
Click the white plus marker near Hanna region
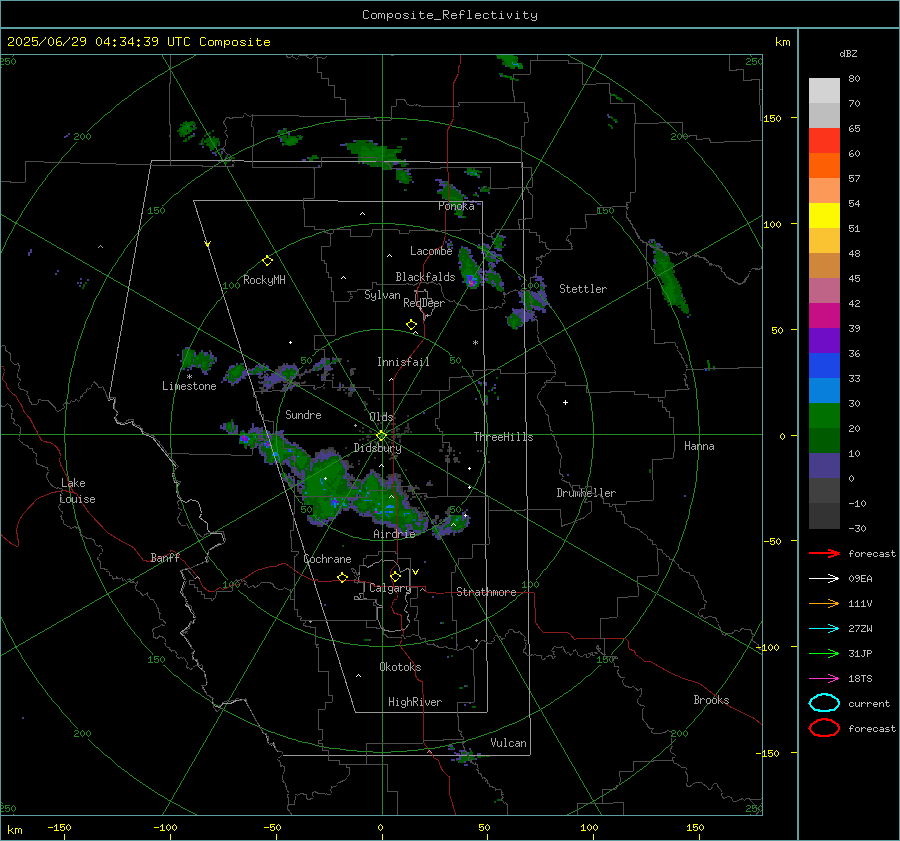565,402
